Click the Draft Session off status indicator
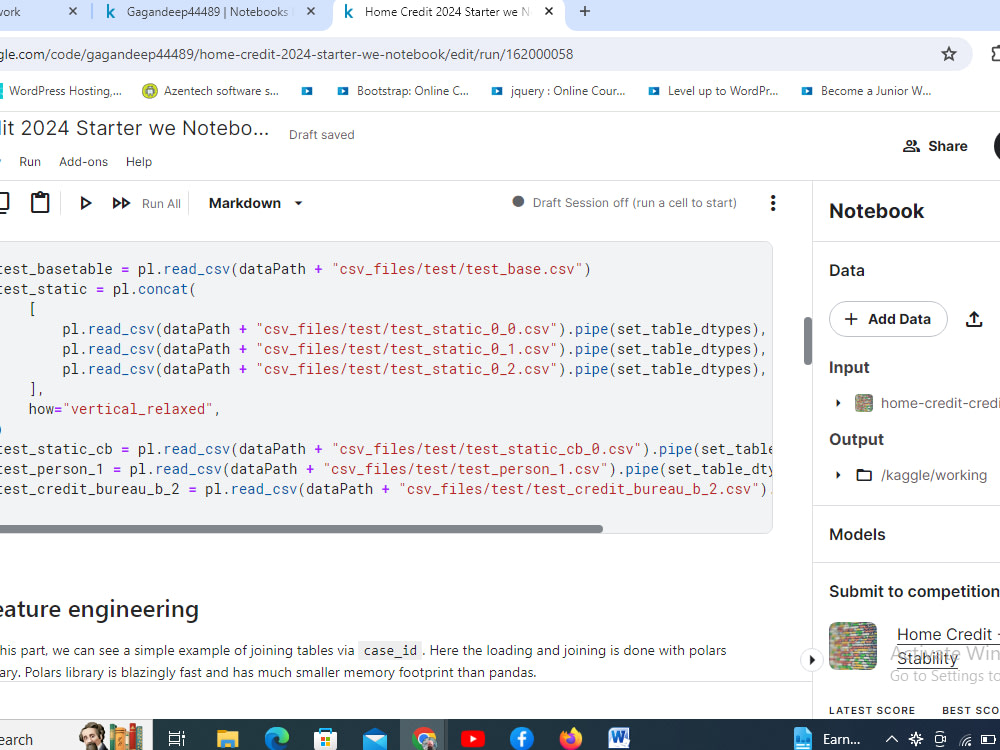 [x=625, y=203]
